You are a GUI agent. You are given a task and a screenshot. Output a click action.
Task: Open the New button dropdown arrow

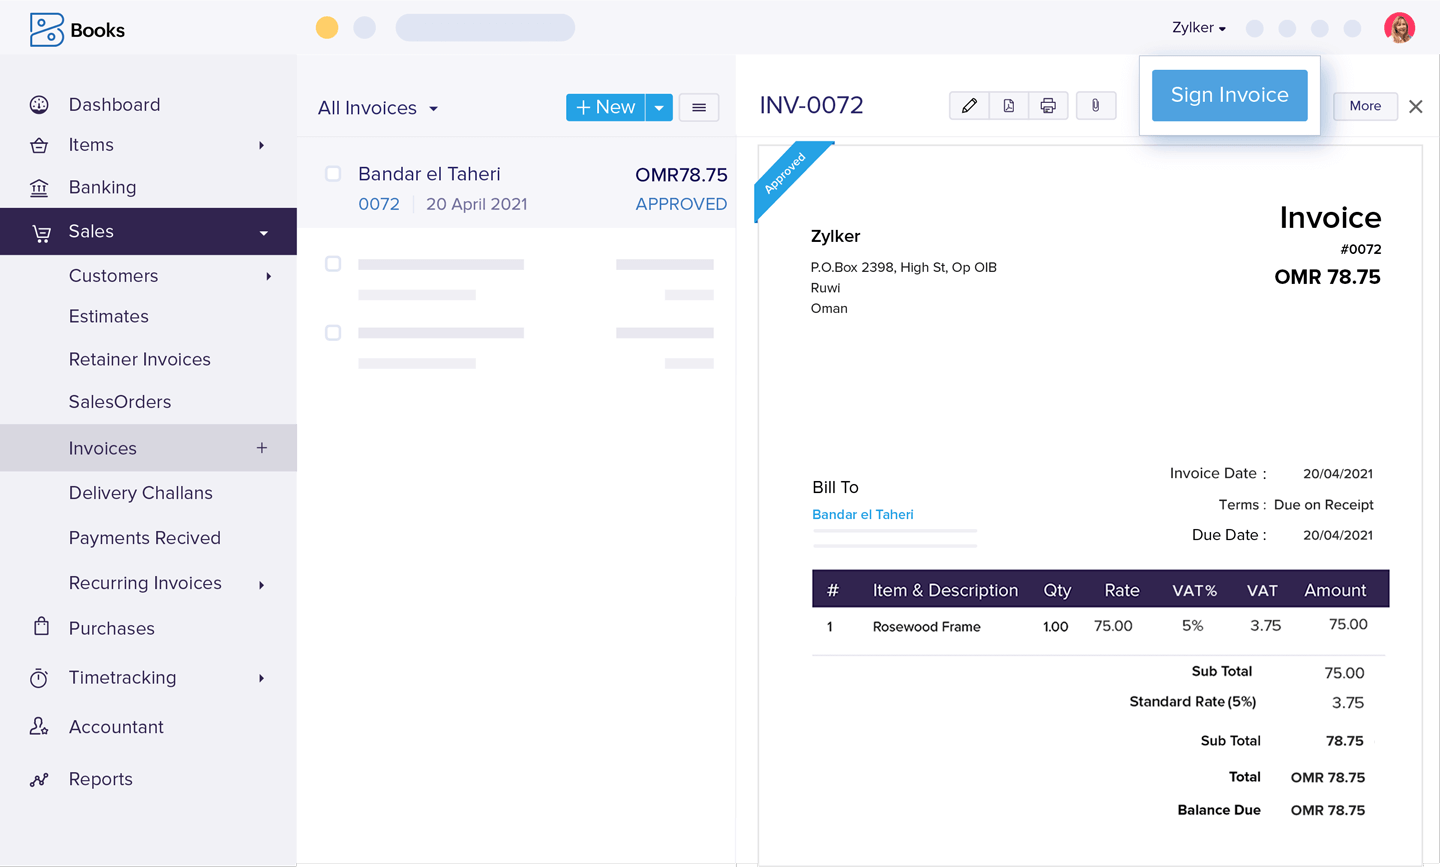point(659,108)
